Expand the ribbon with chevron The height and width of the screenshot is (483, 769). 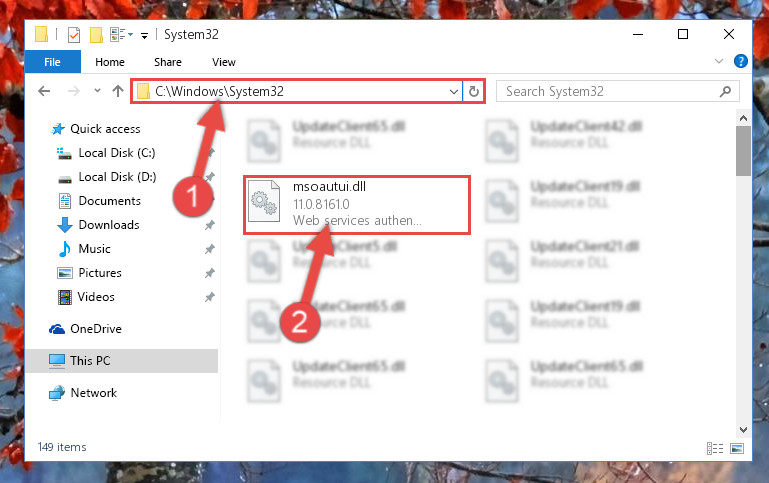(718, 61)
